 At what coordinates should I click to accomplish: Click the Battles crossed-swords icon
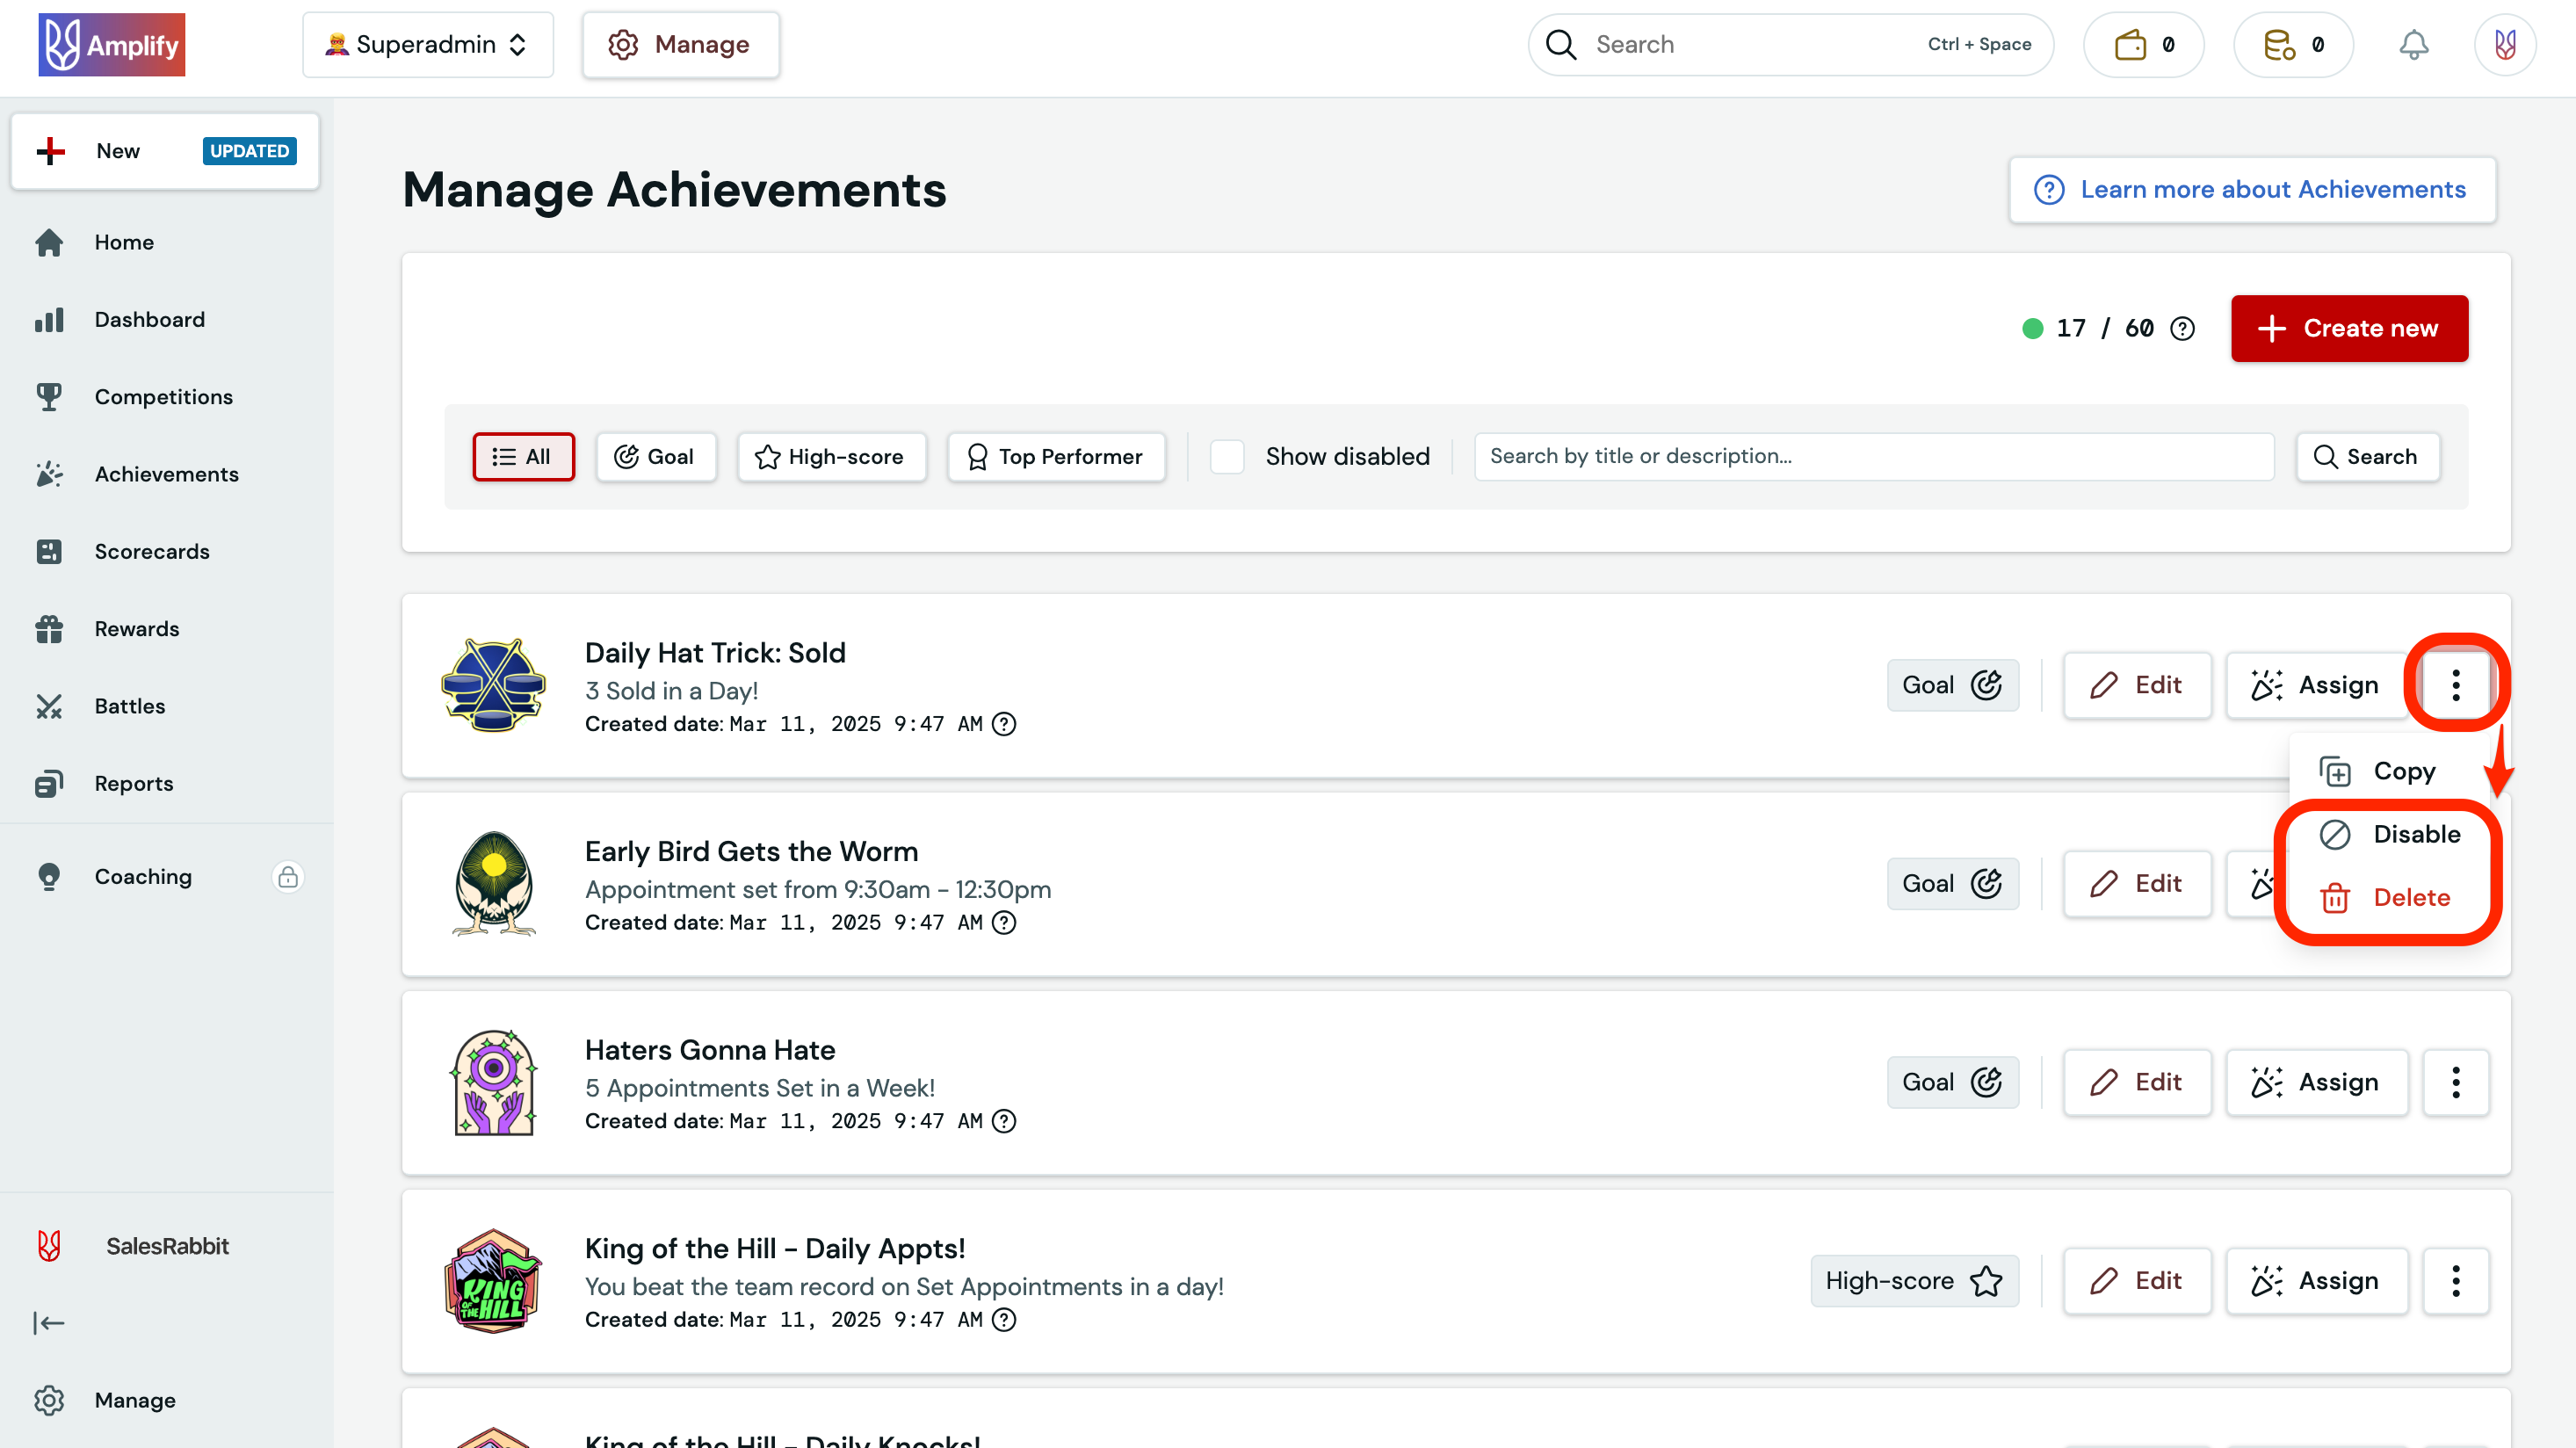pyautogui.click(x=49, y=705)
